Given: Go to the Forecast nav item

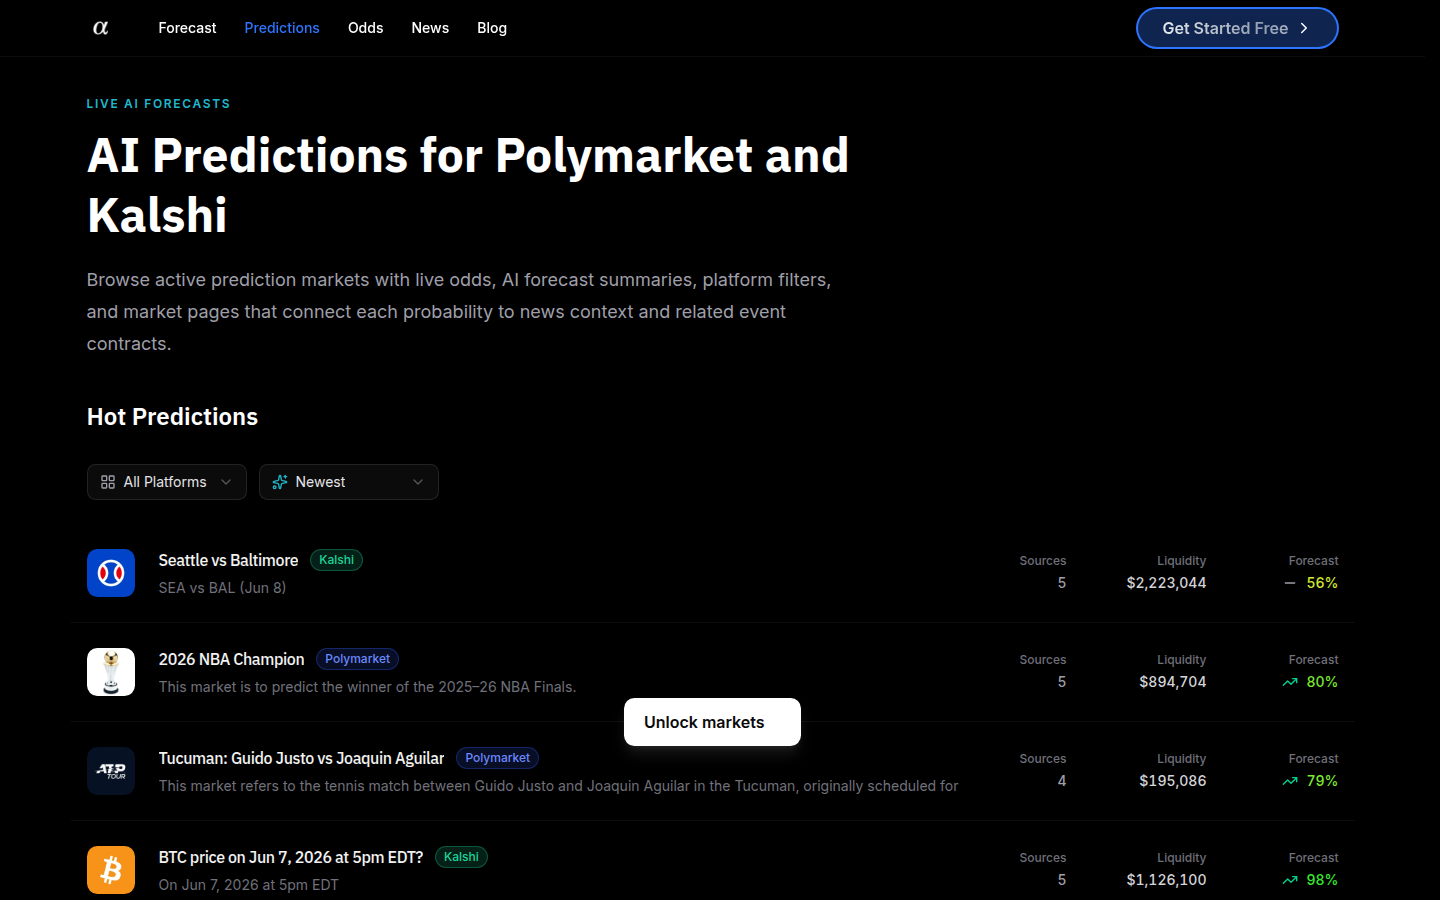Looking at the screenshot, I should click(x=187, y=28).
